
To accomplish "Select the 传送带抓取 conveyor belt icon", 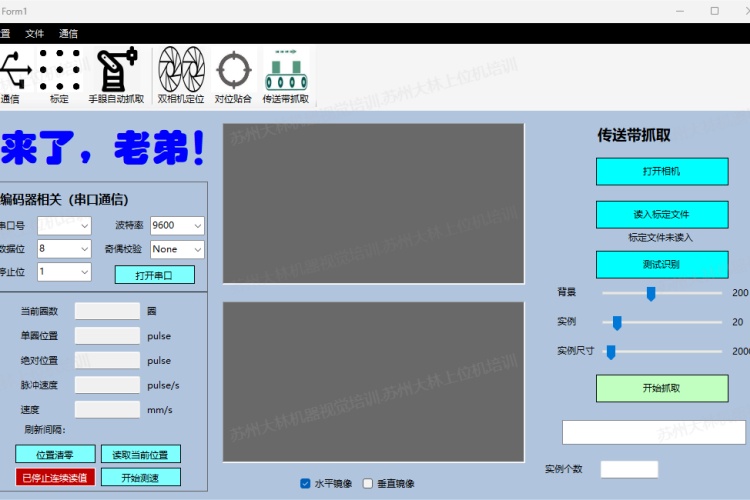I will coord(286,72).
